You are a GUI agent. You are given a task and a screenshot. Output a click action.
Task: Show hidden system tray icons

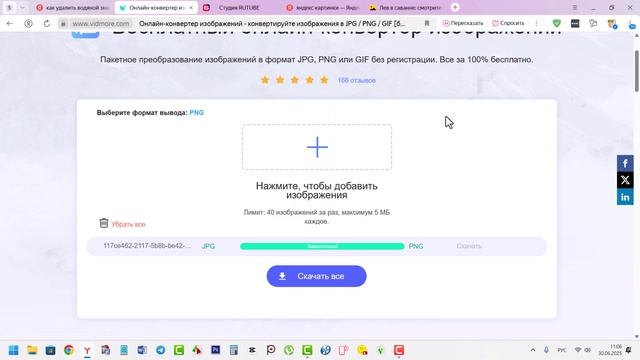click(x=533, y=350)
